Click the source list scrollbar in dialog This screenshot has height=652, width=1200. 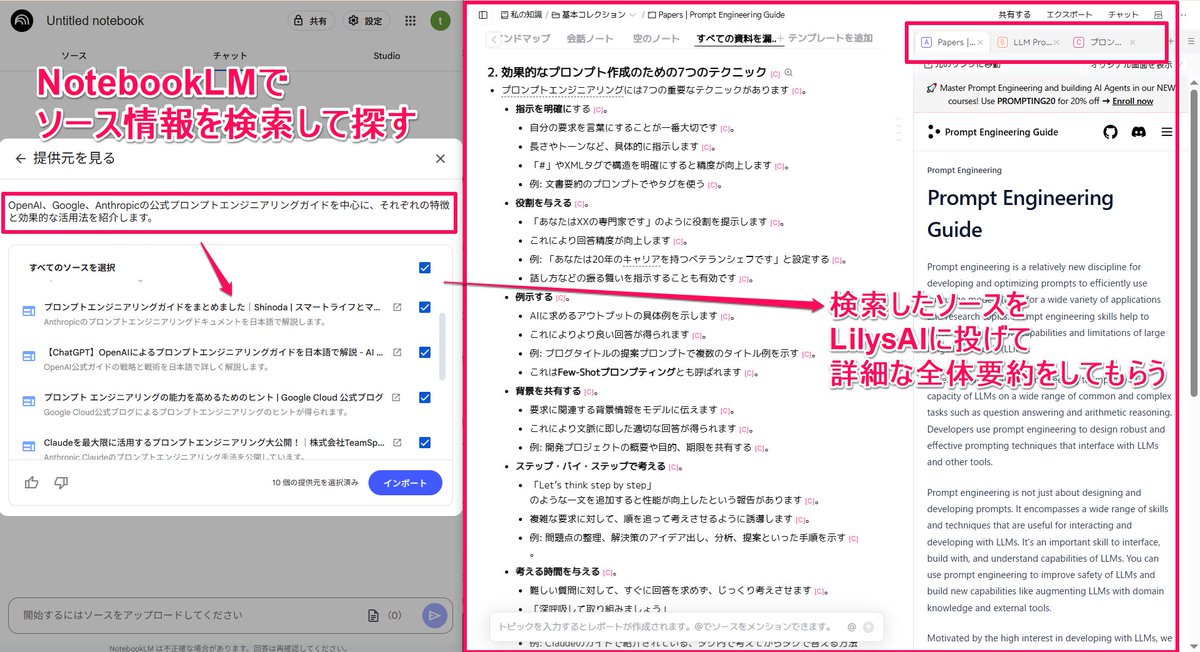tap(443, 345)
